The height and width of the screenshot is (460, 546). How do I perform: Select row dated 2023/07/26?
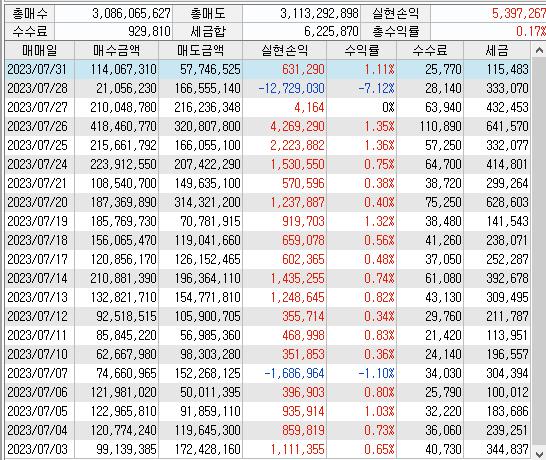pos(268,126)
